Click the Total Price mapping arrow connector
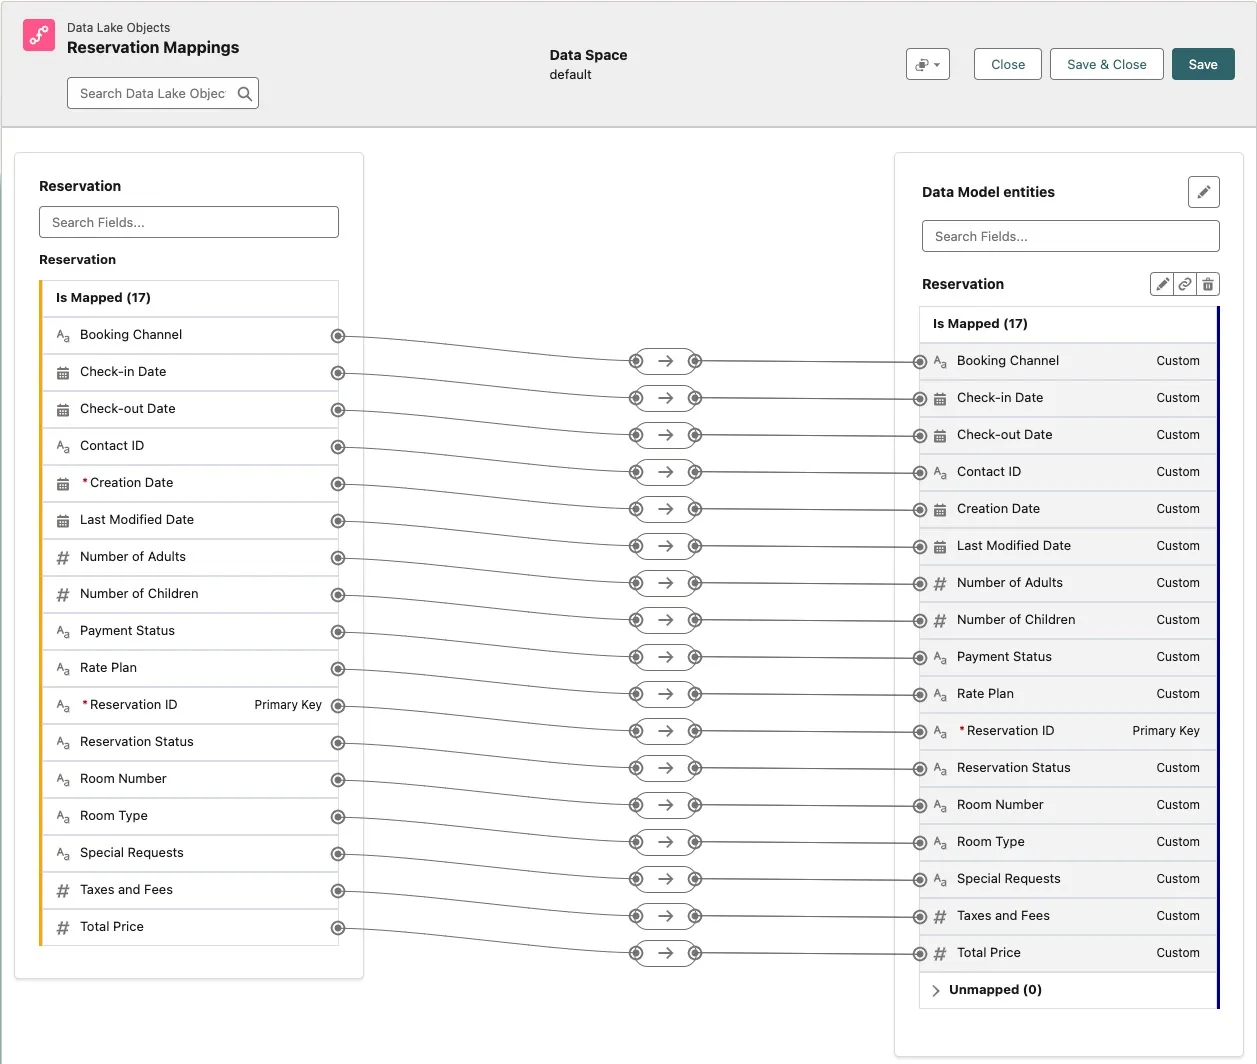 coord(665,953)
